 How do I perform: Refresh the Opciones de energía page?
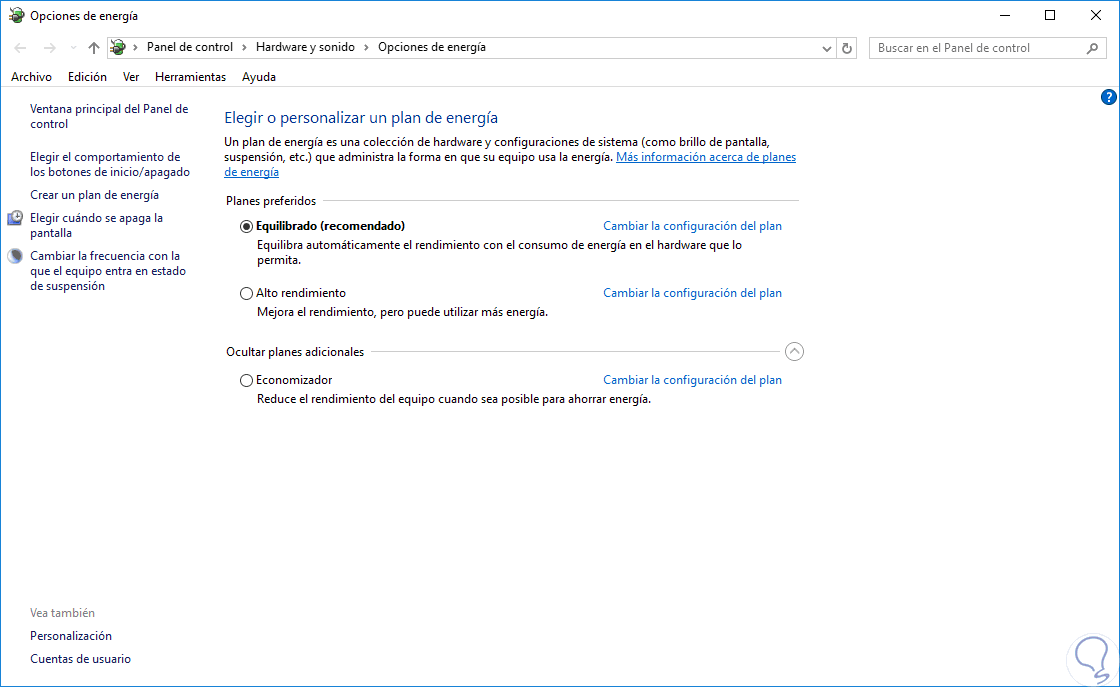tap(847, 49)
